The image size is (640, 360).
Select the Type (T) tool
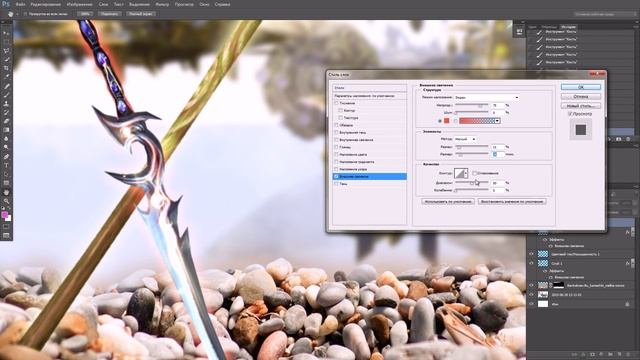(6, 166)
